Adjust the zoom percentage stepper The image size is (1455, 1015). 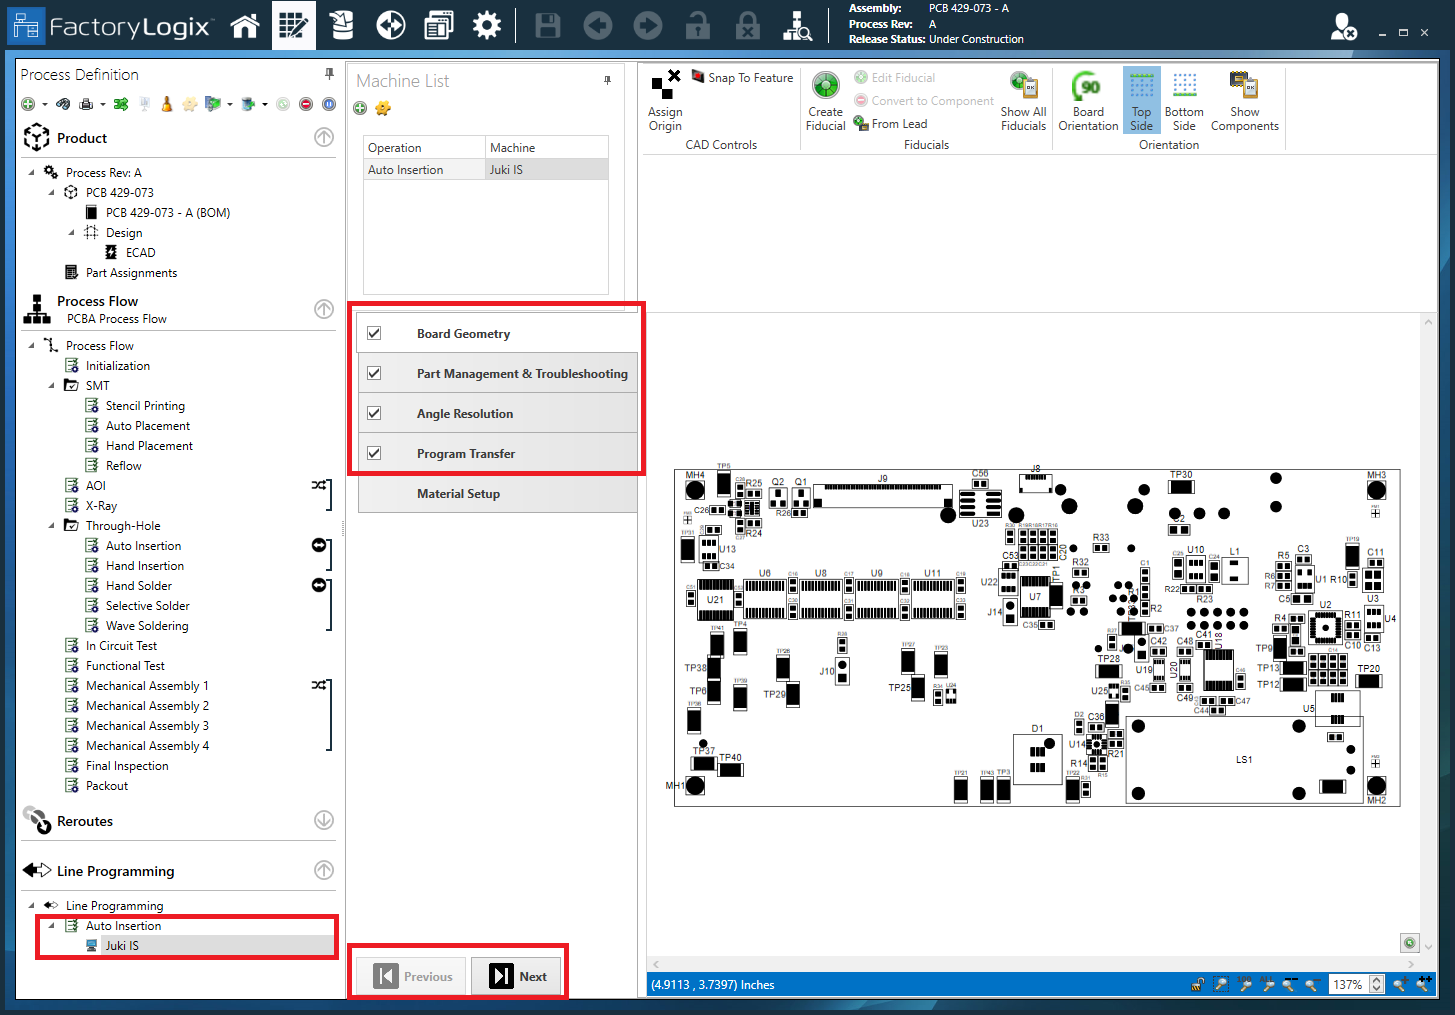coord(1376,985)
